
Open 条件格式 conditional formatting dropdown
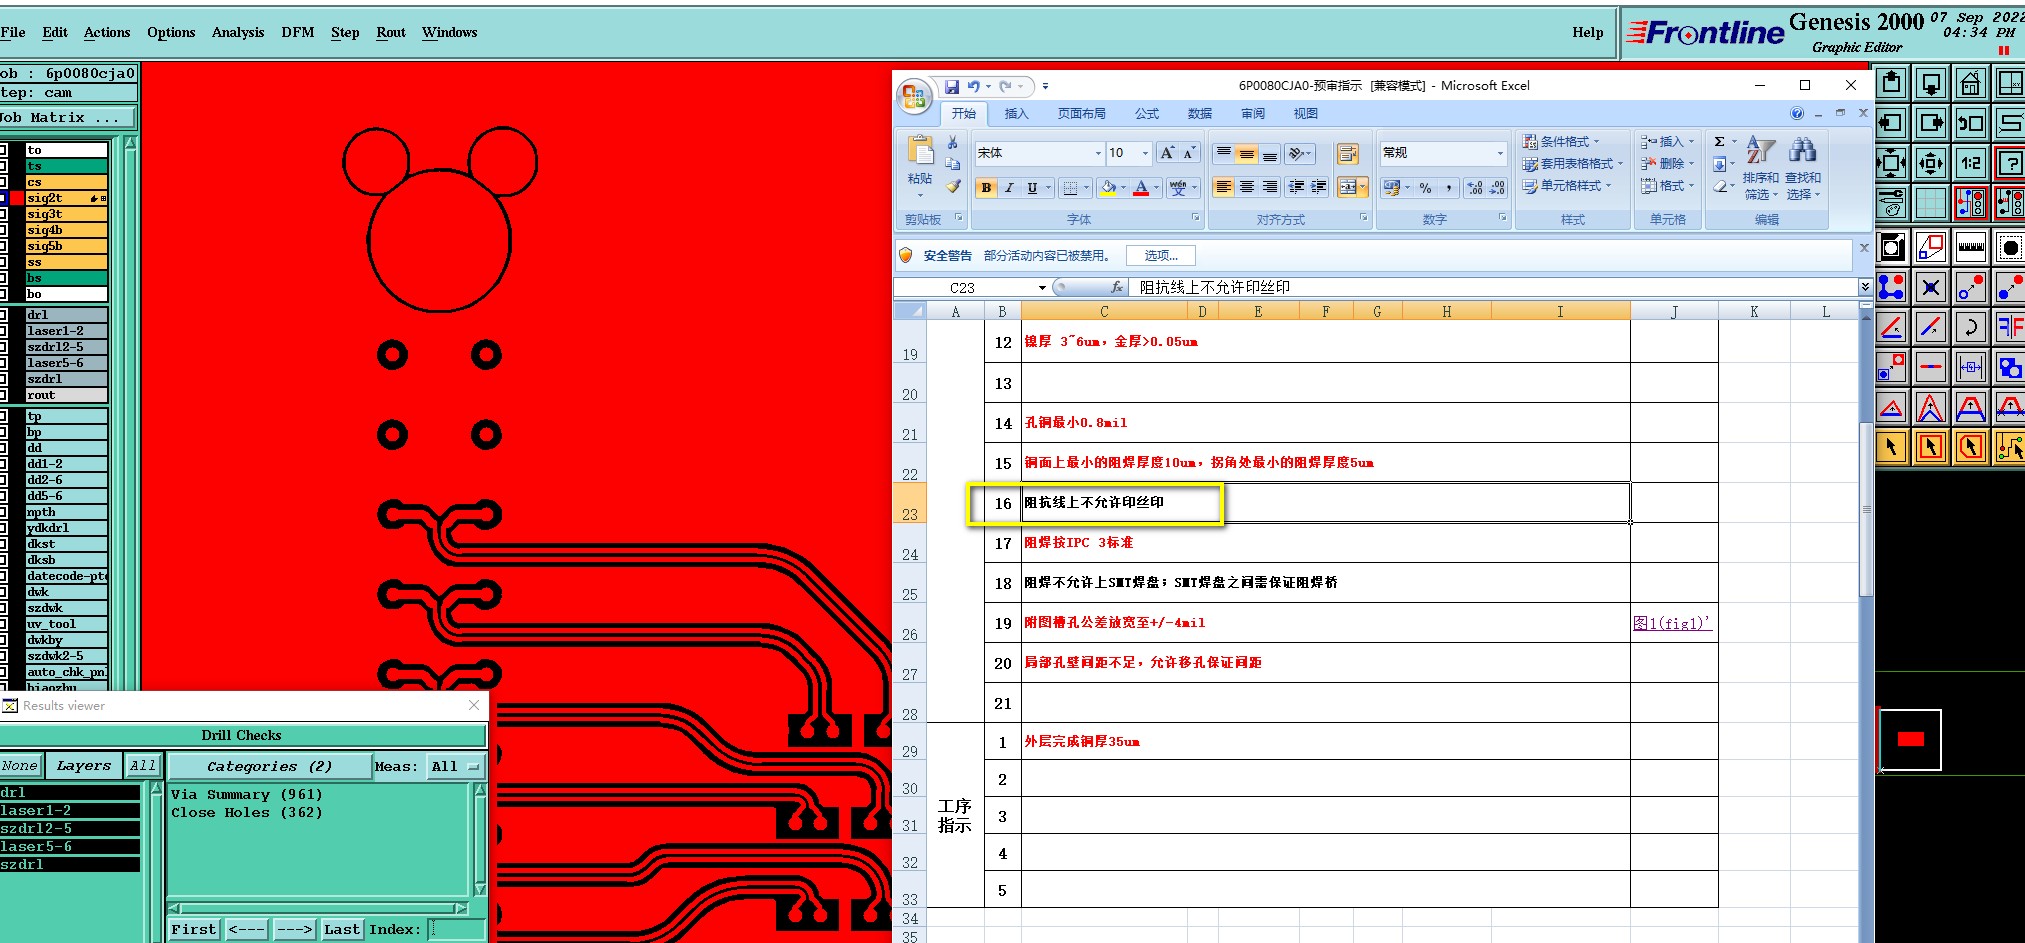point(1561,142)
